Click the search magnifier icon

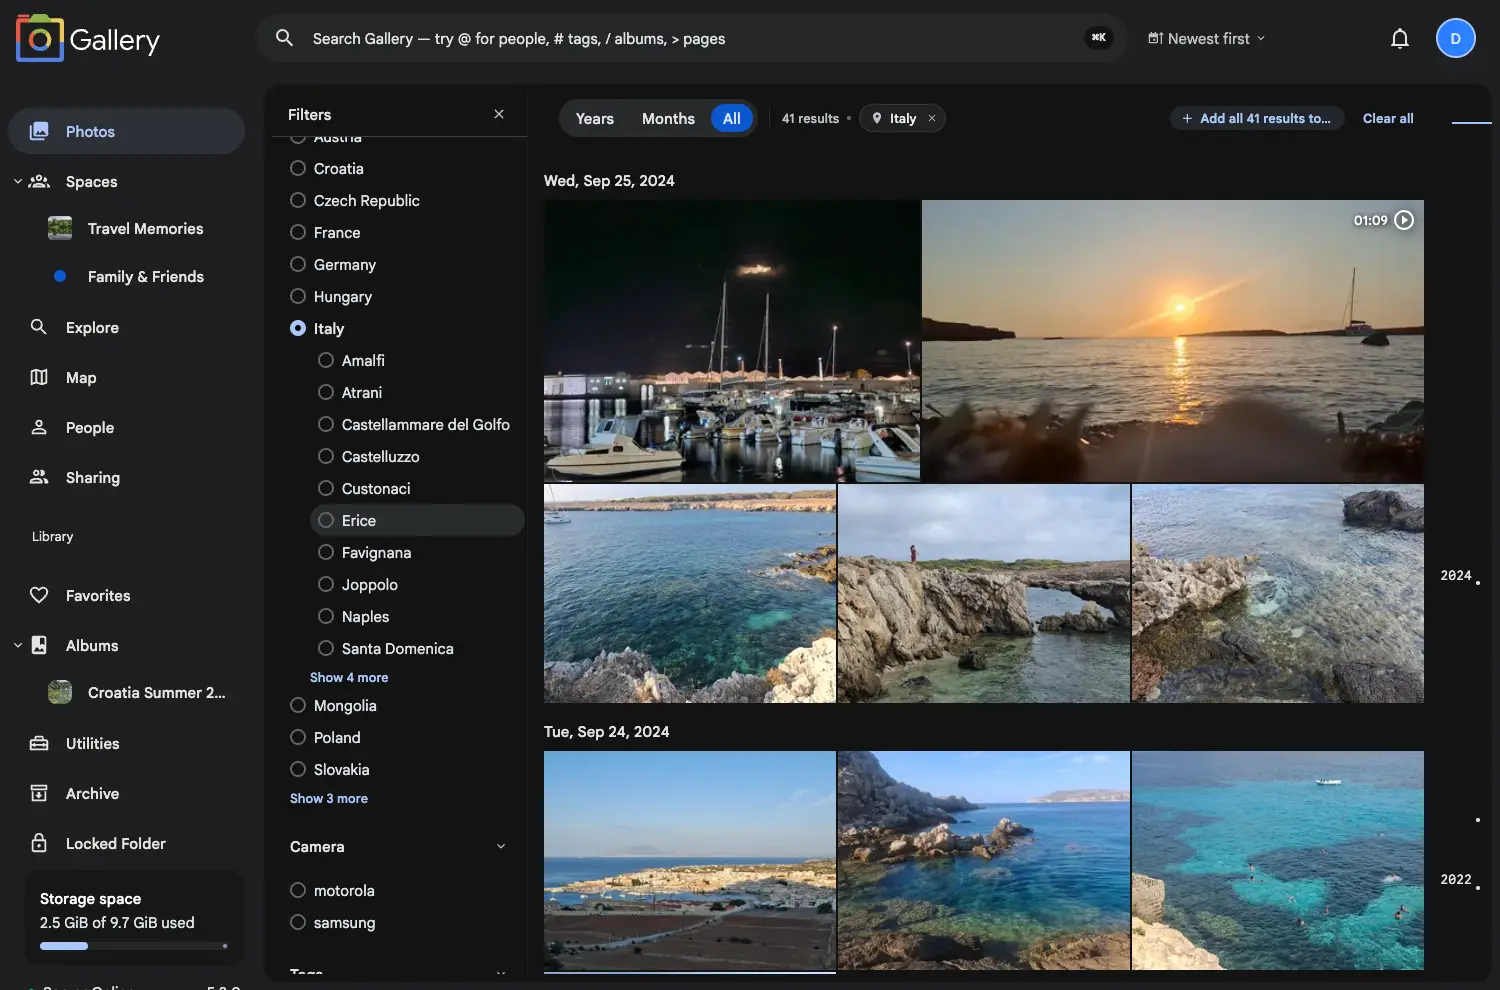coord(285,38)
